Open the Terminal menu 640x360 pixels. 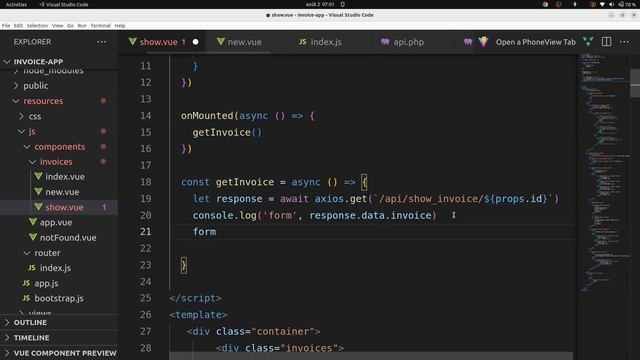coord(100,26)
